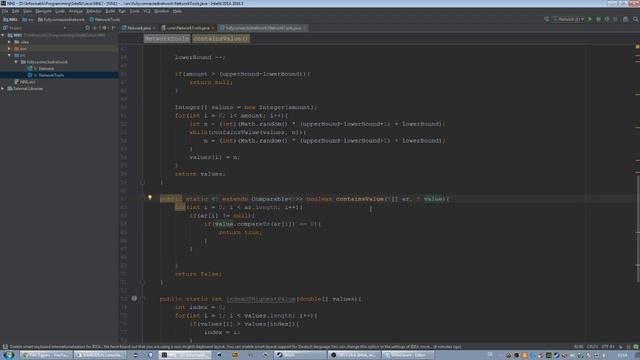Screen dimensions: 640x360
Task: Open the Edit menu
Action: click(x=16, y=11)
